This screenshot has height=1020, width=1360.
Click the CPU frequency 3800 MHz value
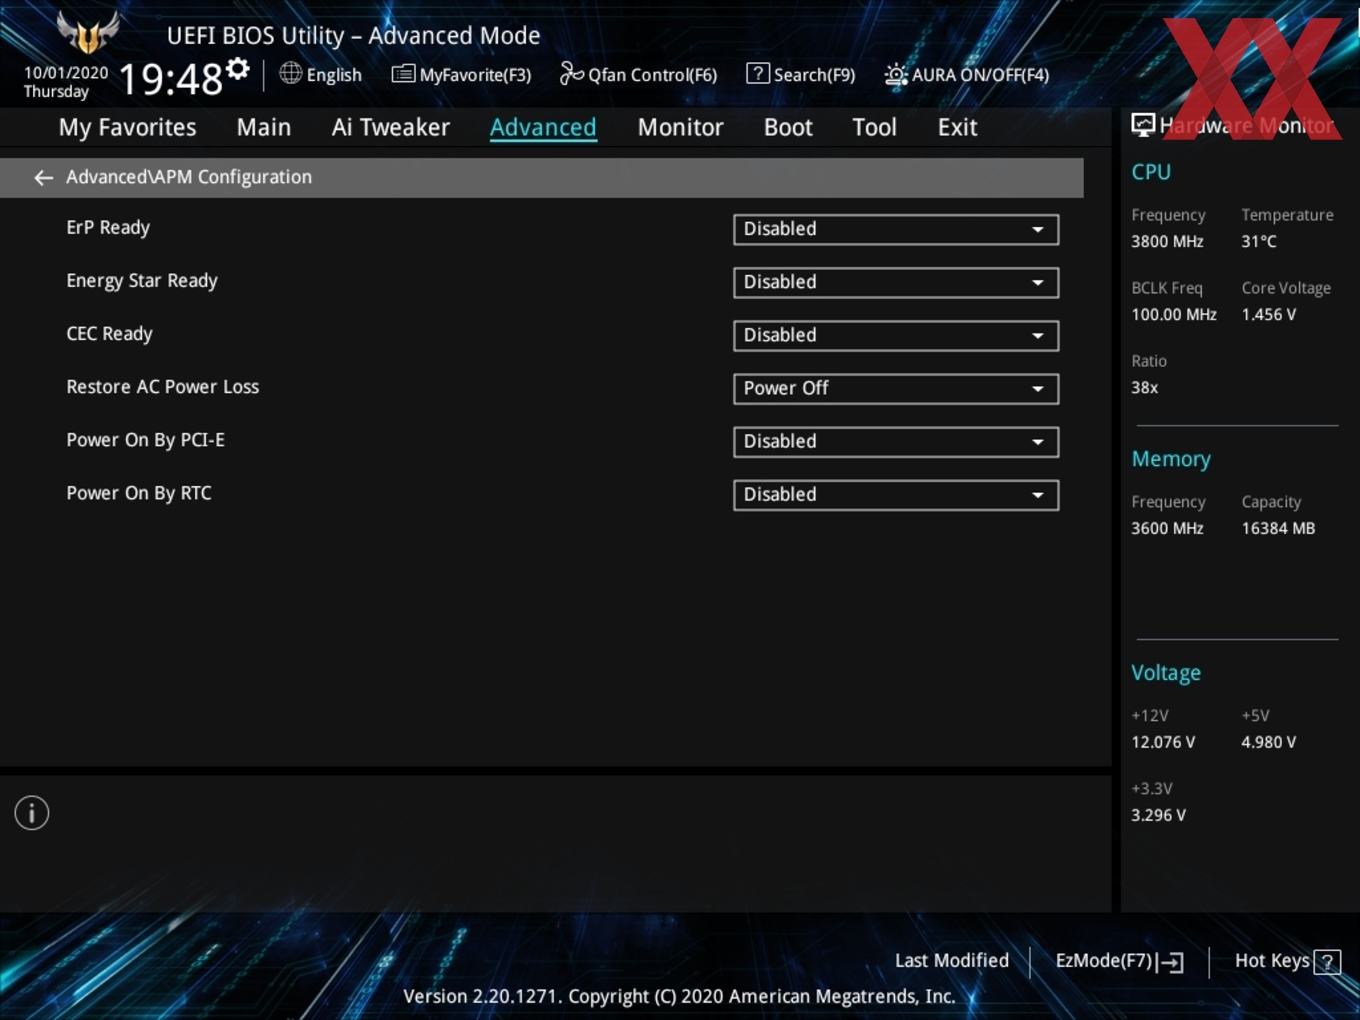tap(1167, 242)
